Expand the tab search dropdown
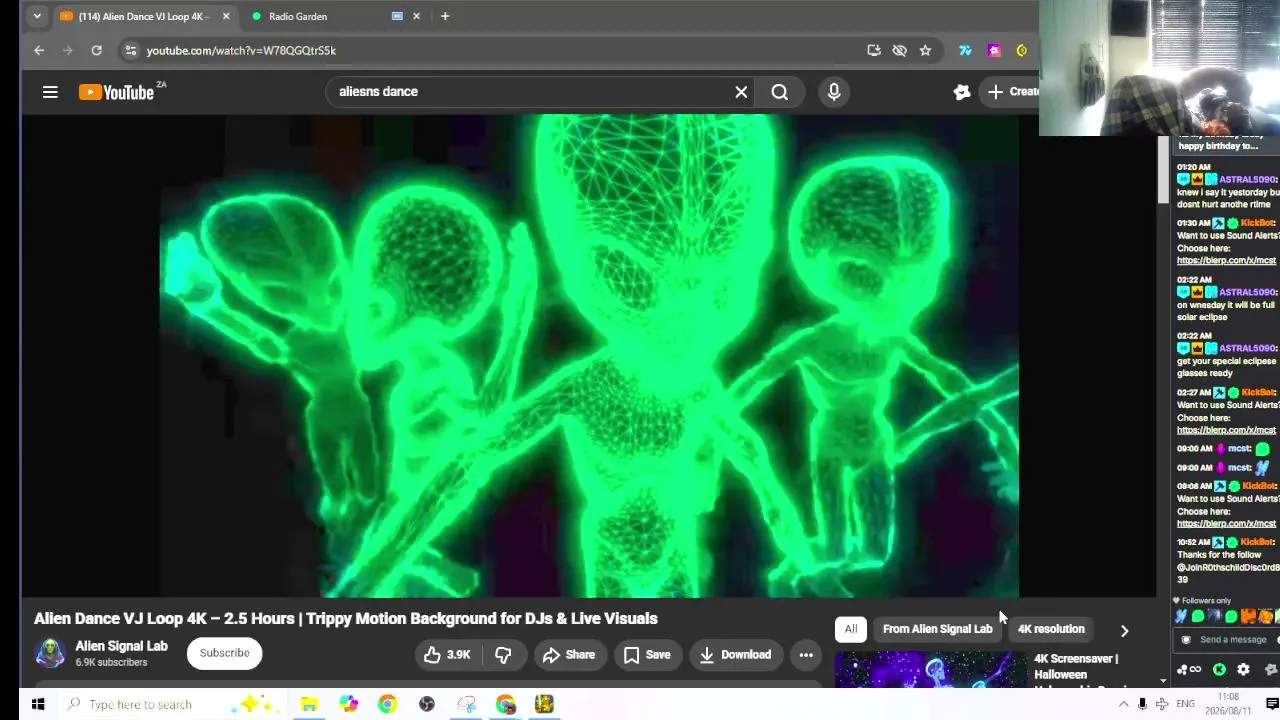This screenshot has width=1280, height=720. (x=37, y=16)
